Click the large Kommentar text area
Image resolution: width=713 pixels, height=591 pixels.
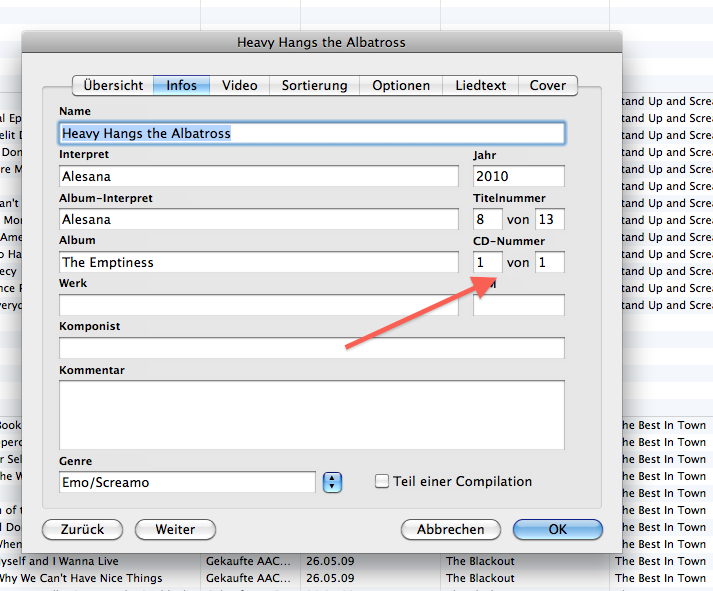click(x=312, y=415)
